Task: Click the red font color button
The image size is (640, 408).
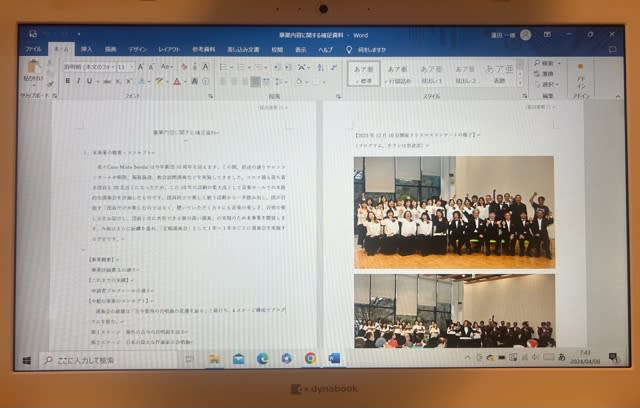Action: tap(177, 81)
